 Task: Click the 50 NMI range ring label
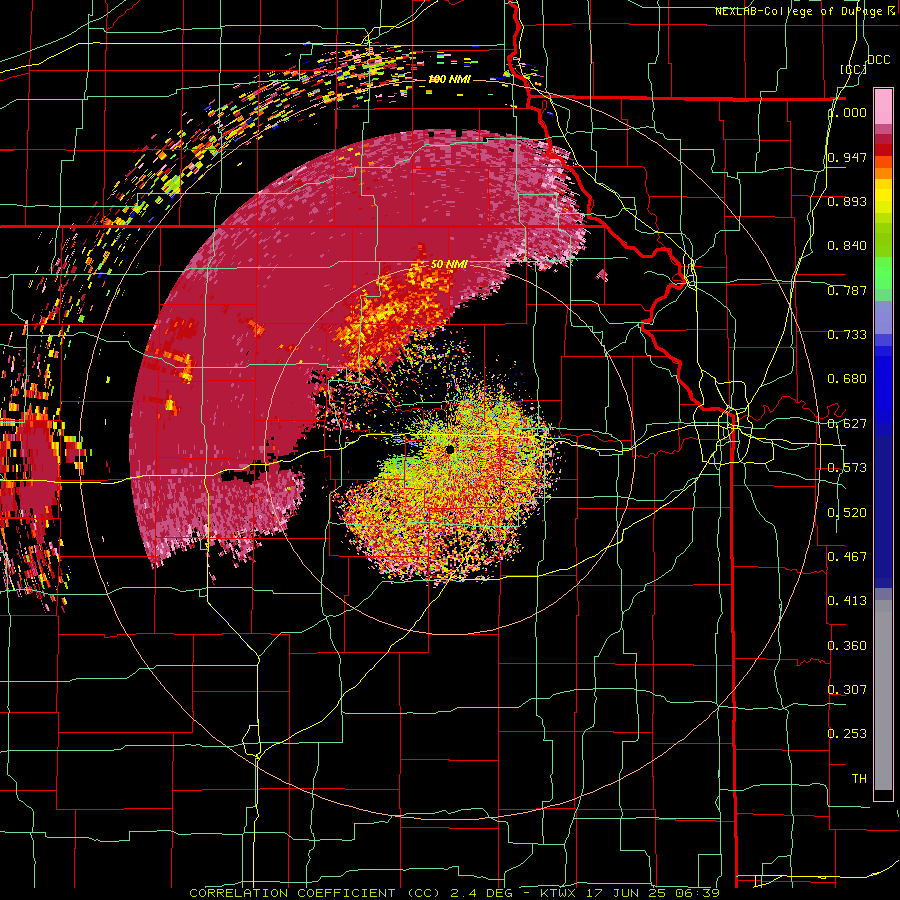(449, 264)
